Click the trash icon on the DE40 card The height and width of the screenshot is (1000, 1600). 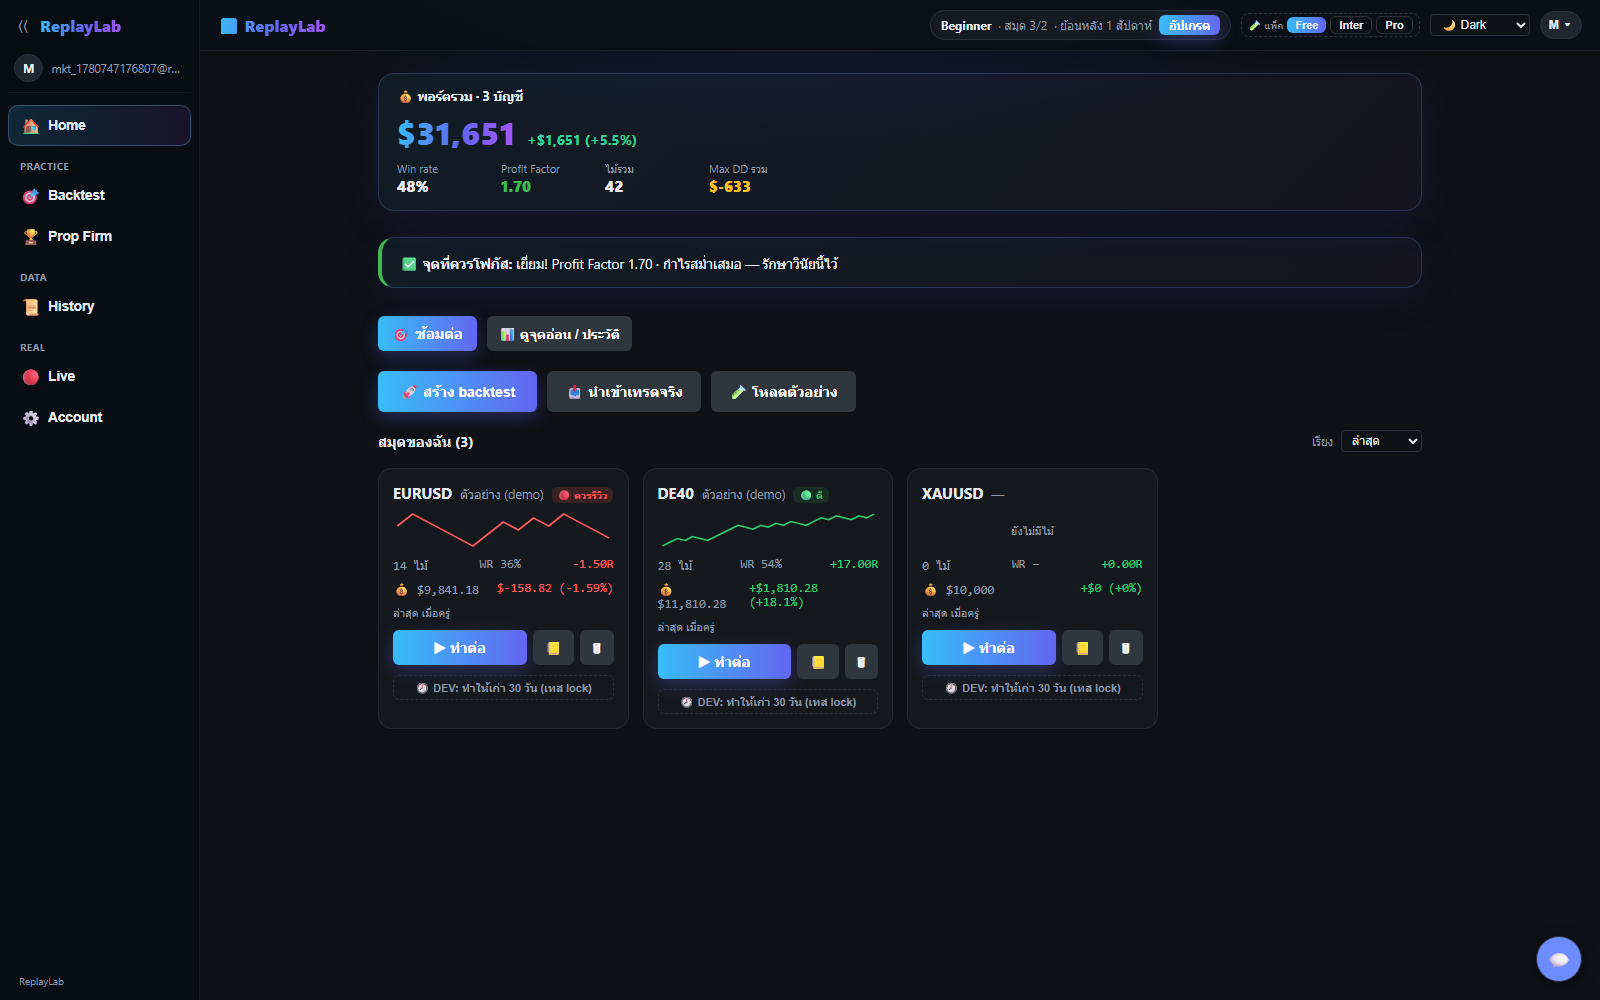[x=861, y=662]
